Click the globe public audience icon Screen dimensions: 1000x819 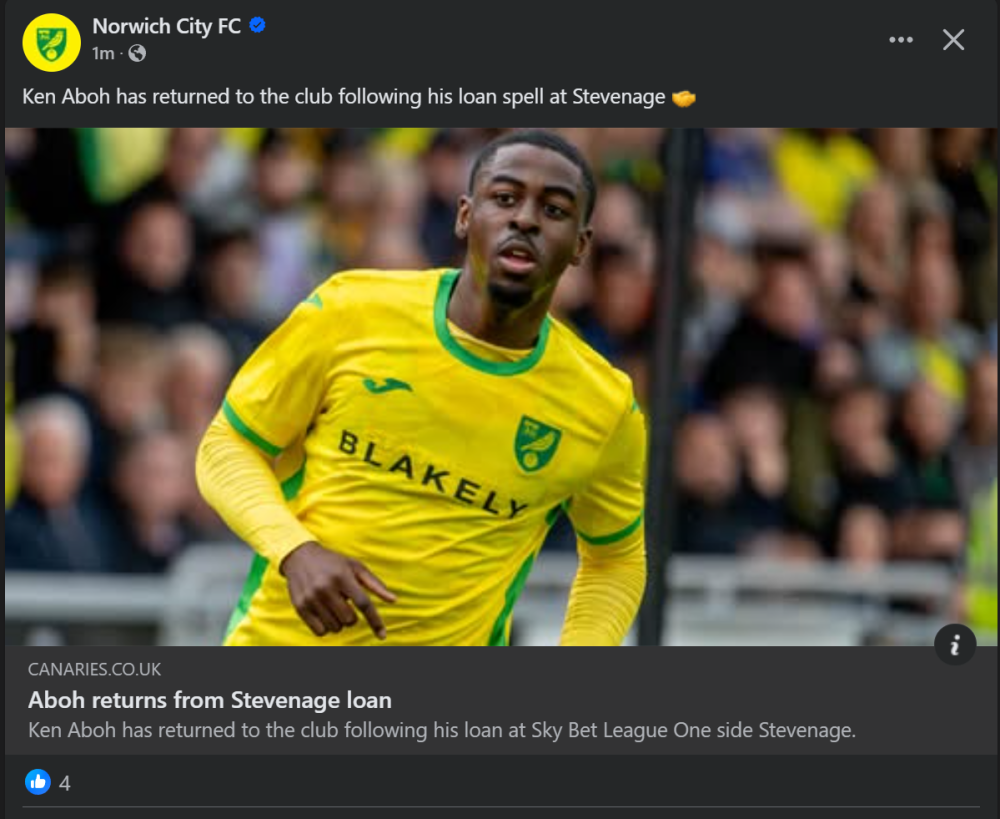pos(137,54)
